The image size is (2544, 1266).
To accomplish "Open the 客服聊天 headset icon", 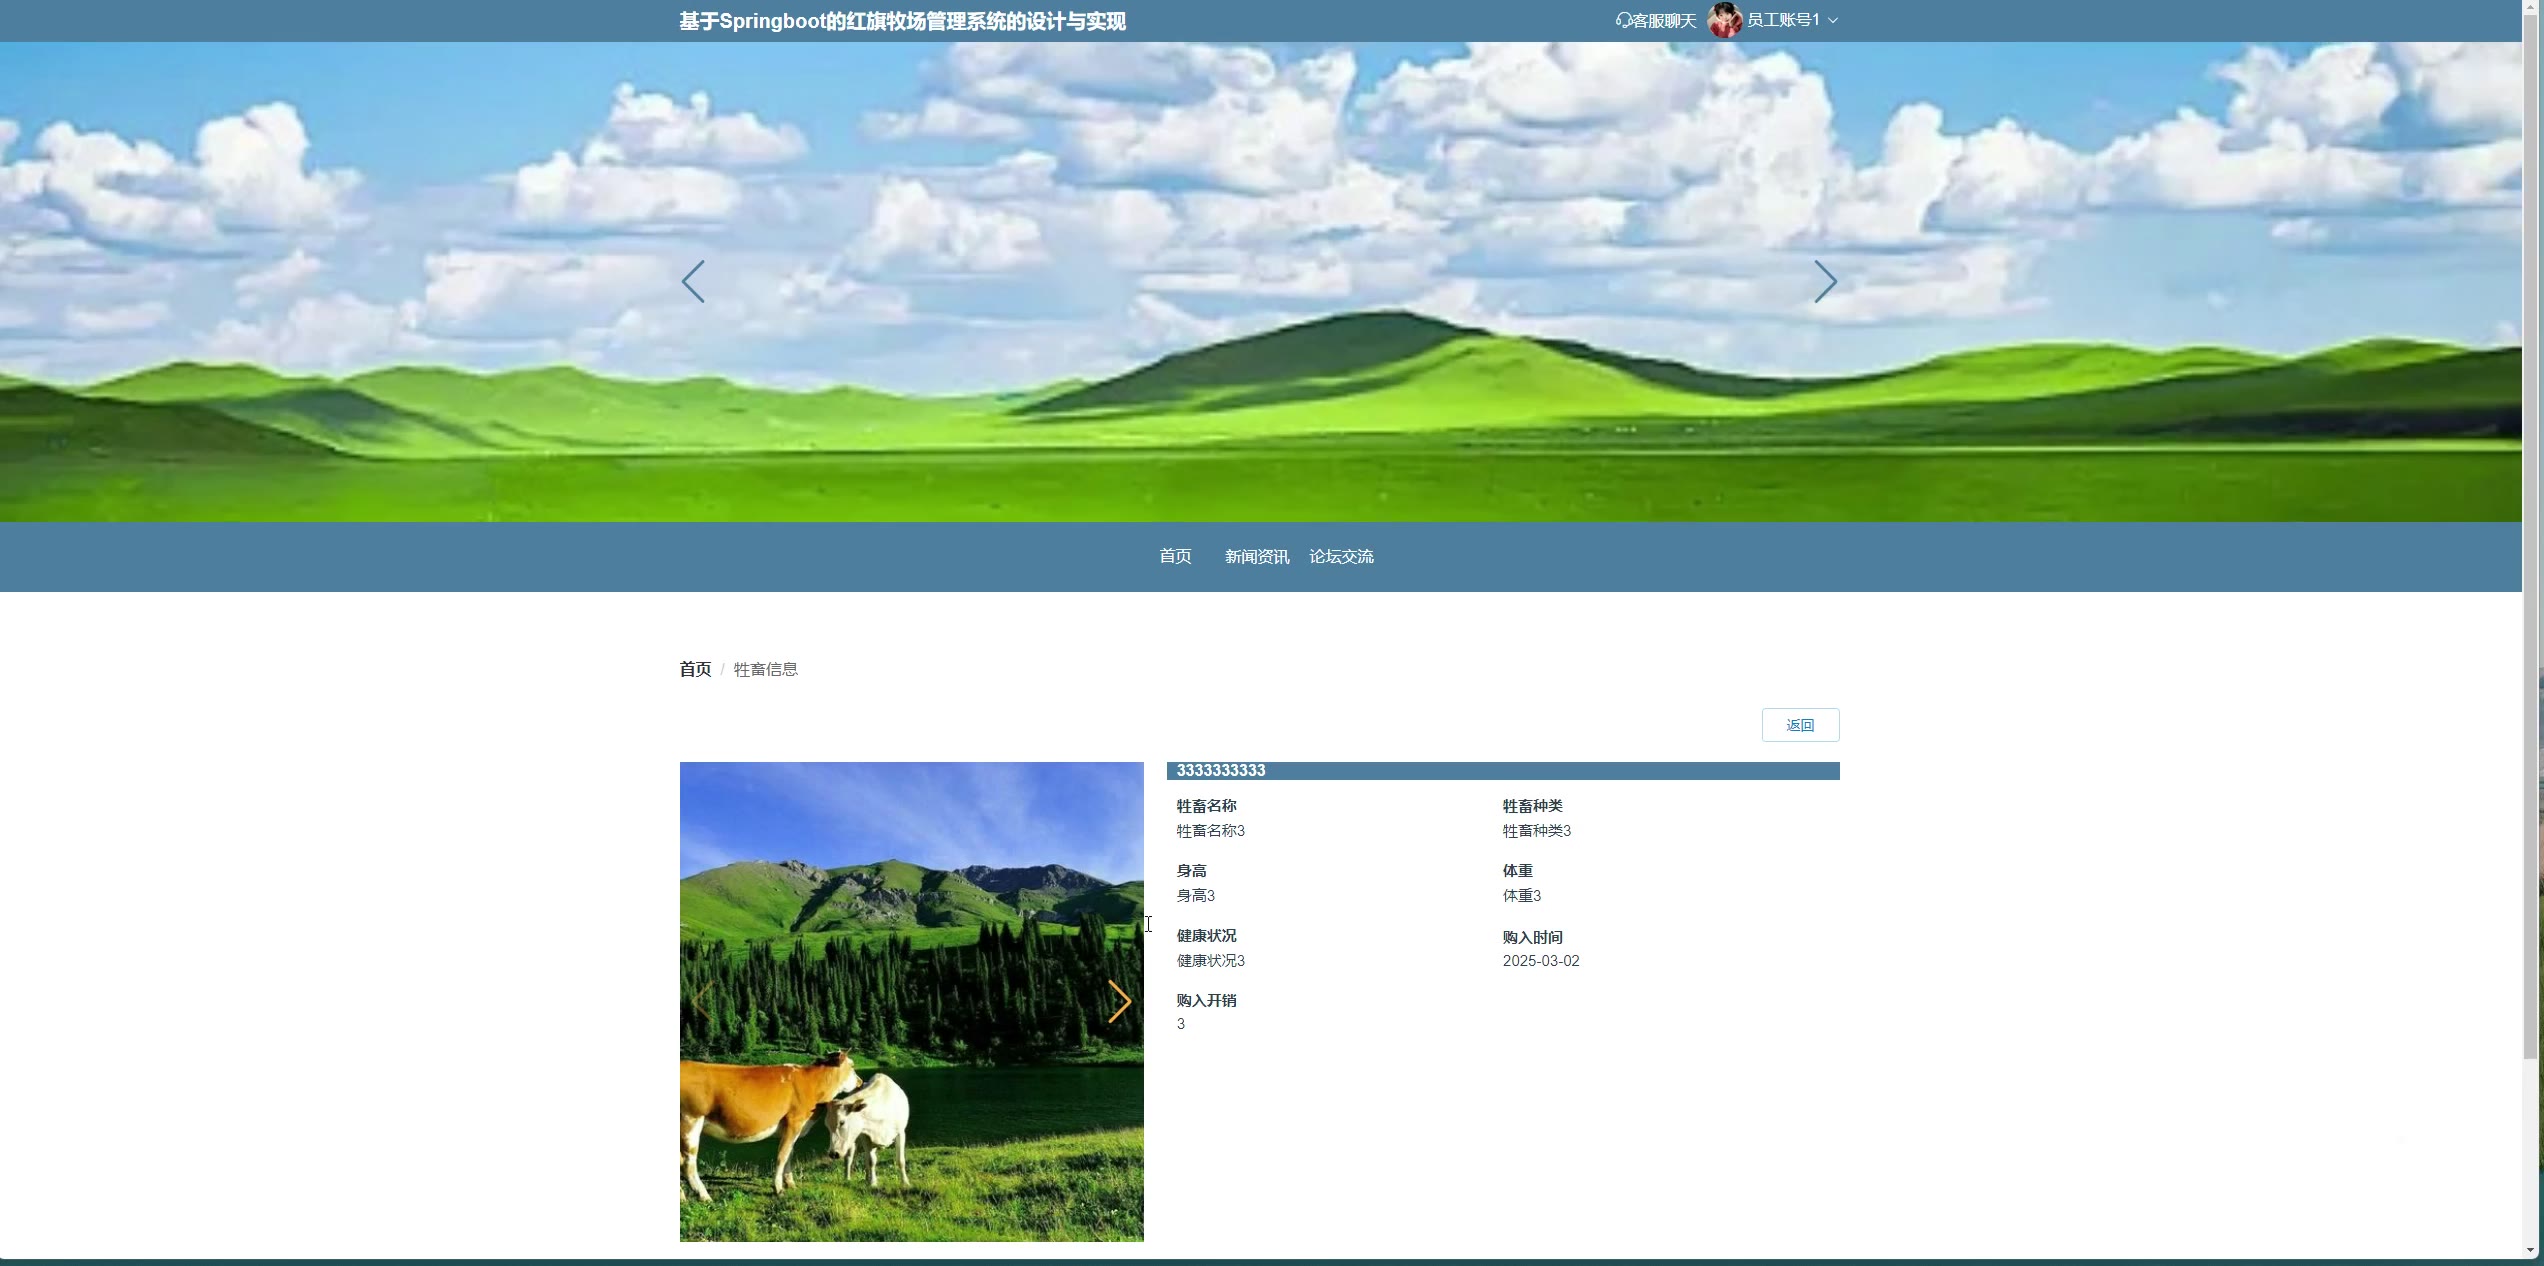I will click(x=1623, y=20).
